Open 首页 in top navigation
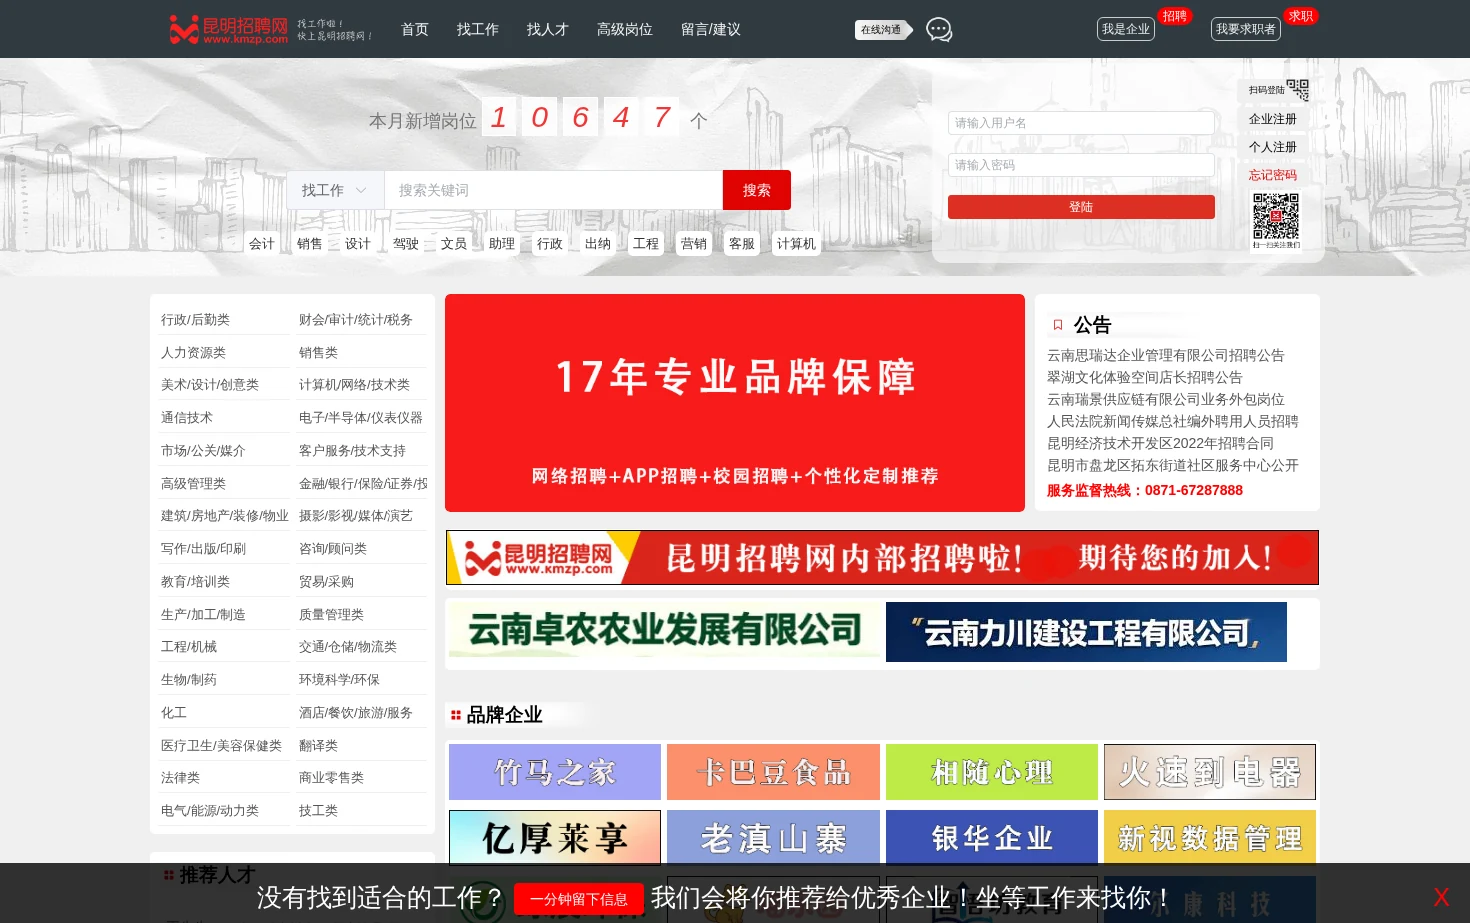Viewport: 1470px width, 923px height. pyautogui.click(x=415, y=30)
